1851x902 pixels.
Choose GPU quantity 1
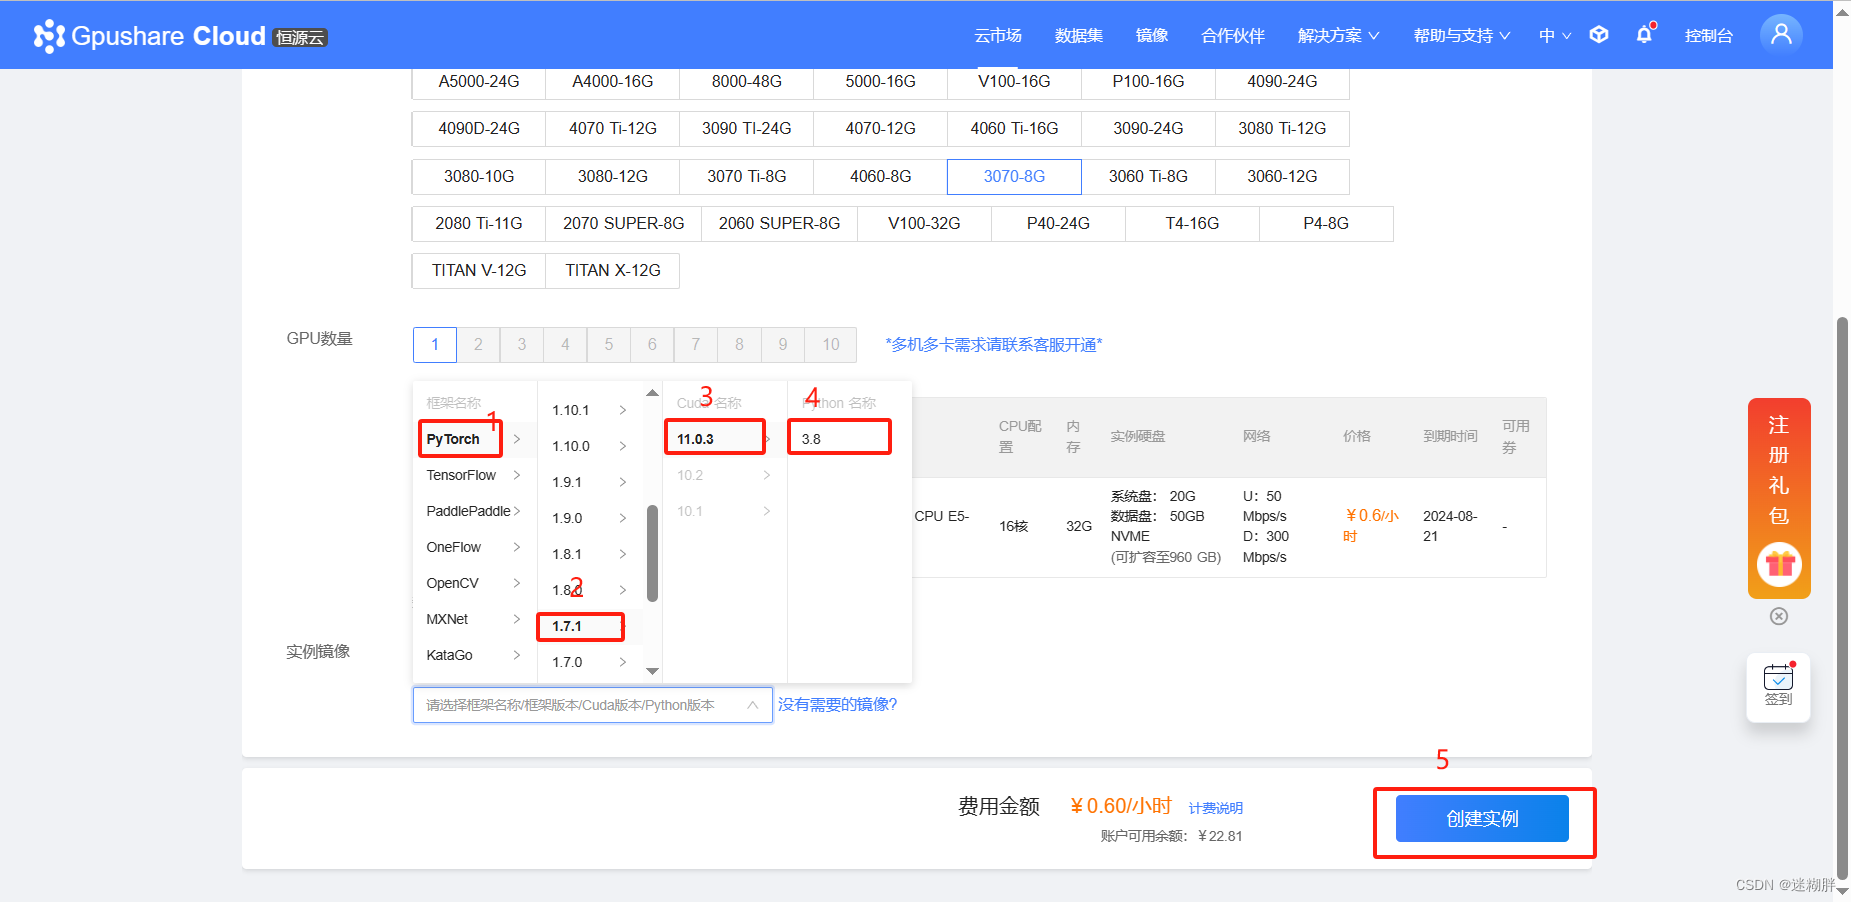click(x=435, y=344)
